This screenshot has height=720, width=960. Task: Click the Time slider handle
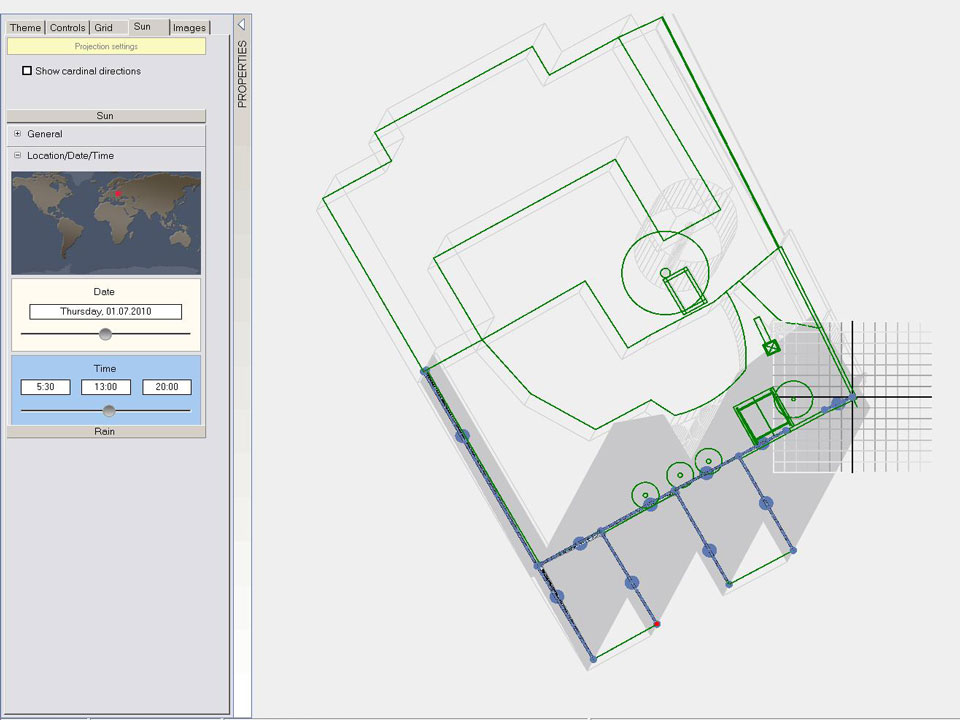click(x=109, y=411)
